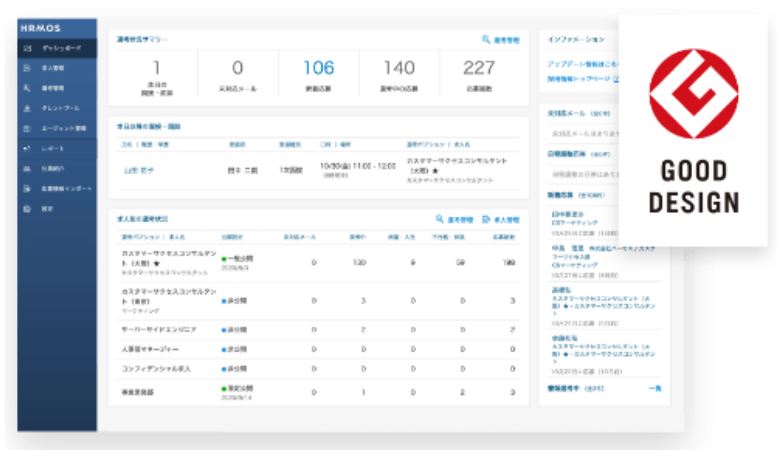The image size is (777, 450).
Task: Open the コンフィデンシャル求人 job row
Action: click(319, 369)
